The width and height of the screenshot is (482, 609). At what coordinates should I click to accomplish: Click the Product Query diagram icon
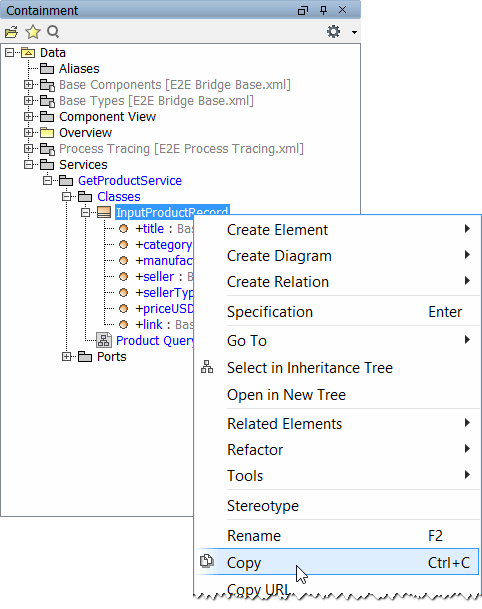pos(104,340)
